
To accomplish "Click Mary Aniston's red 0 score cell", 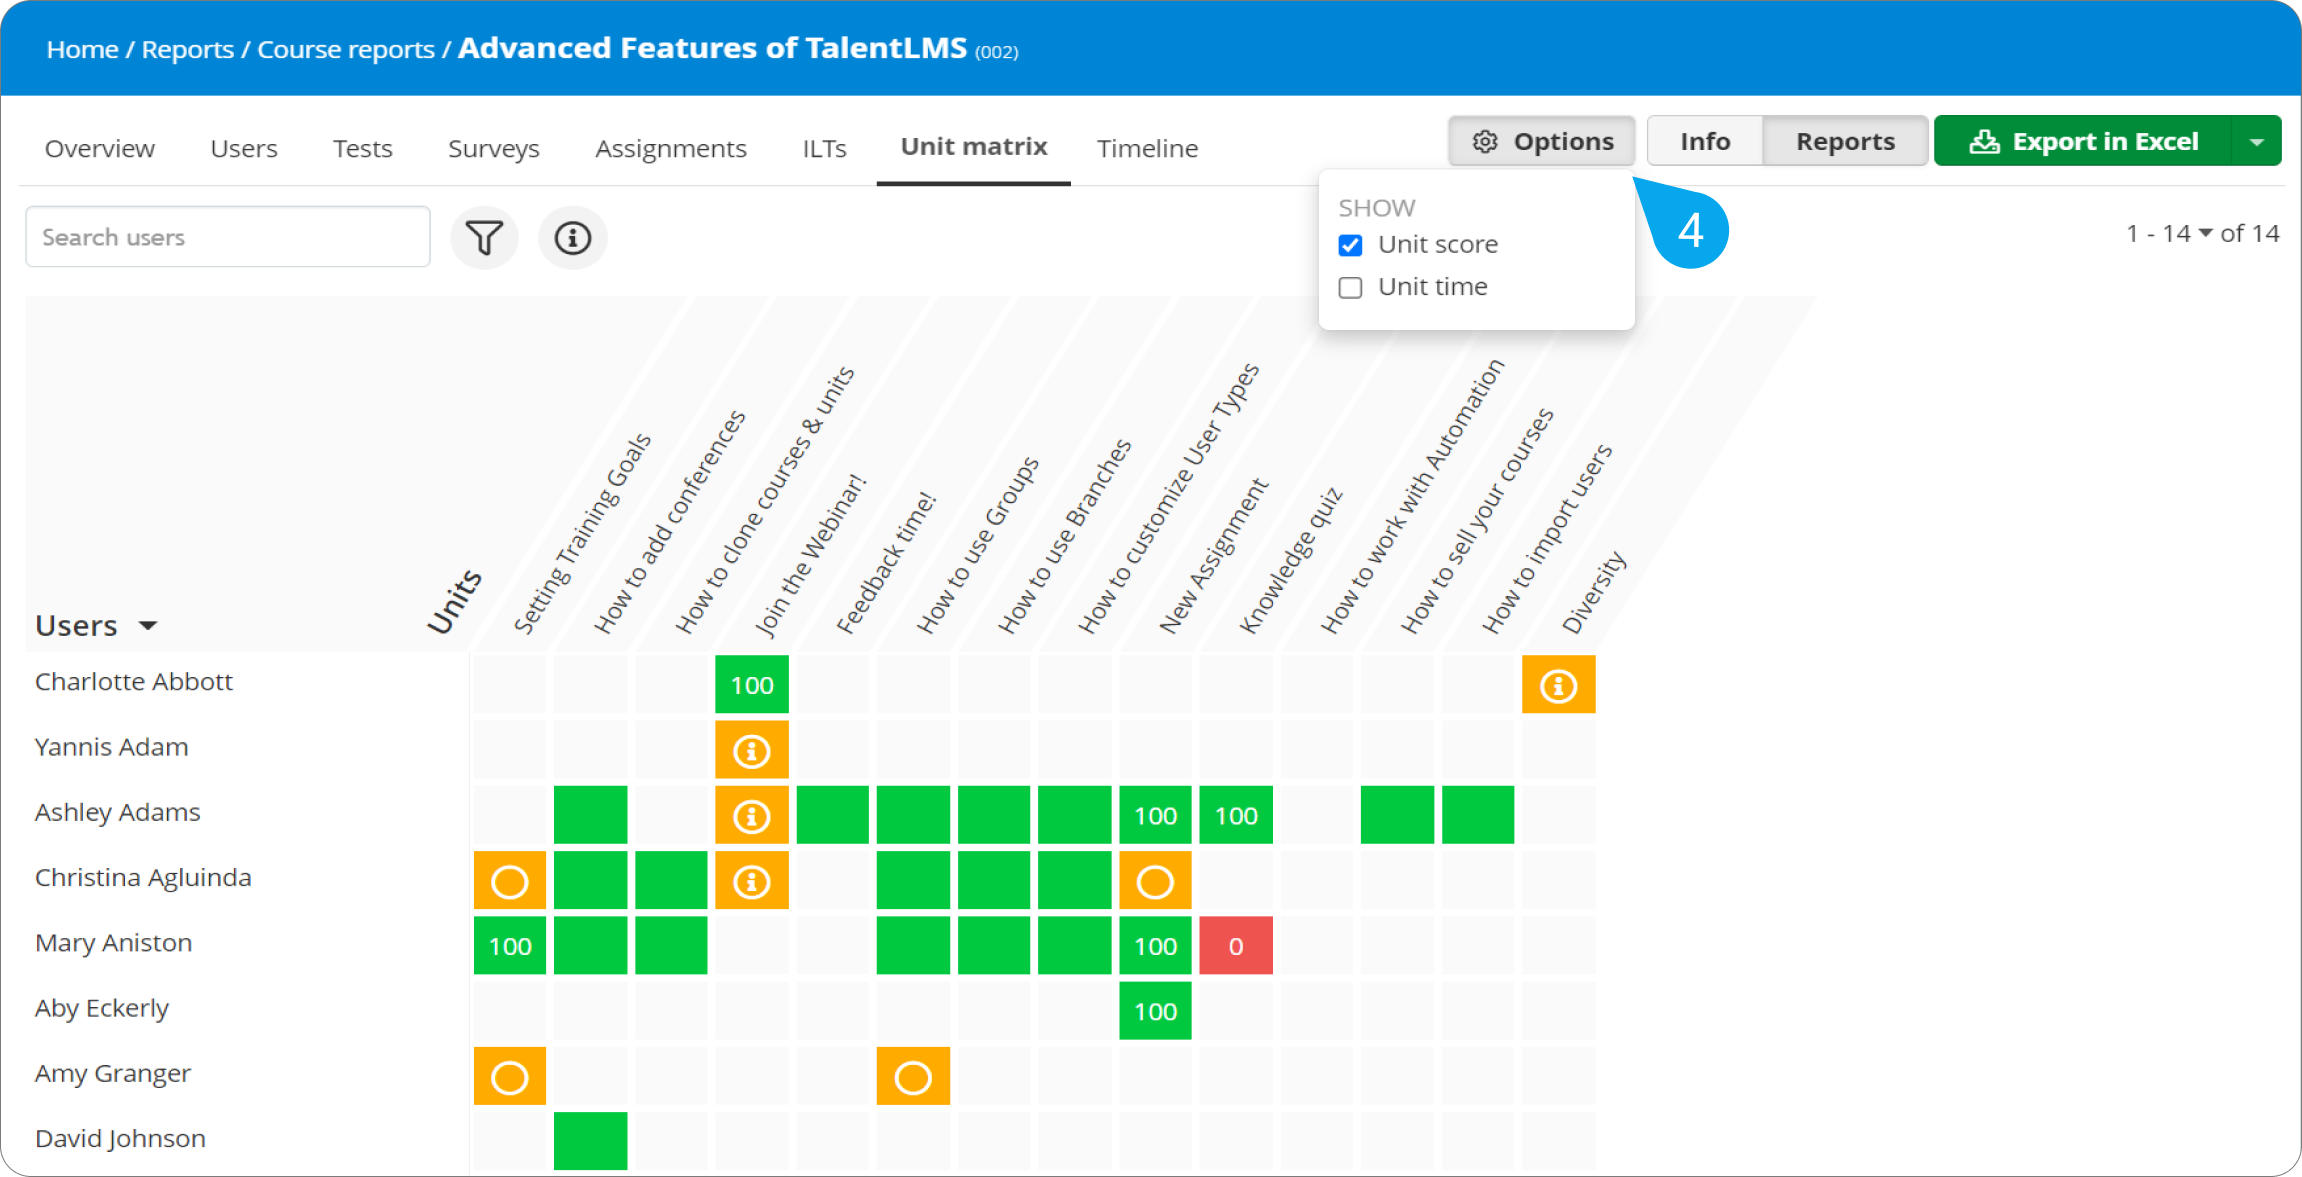I will 1236,946.
